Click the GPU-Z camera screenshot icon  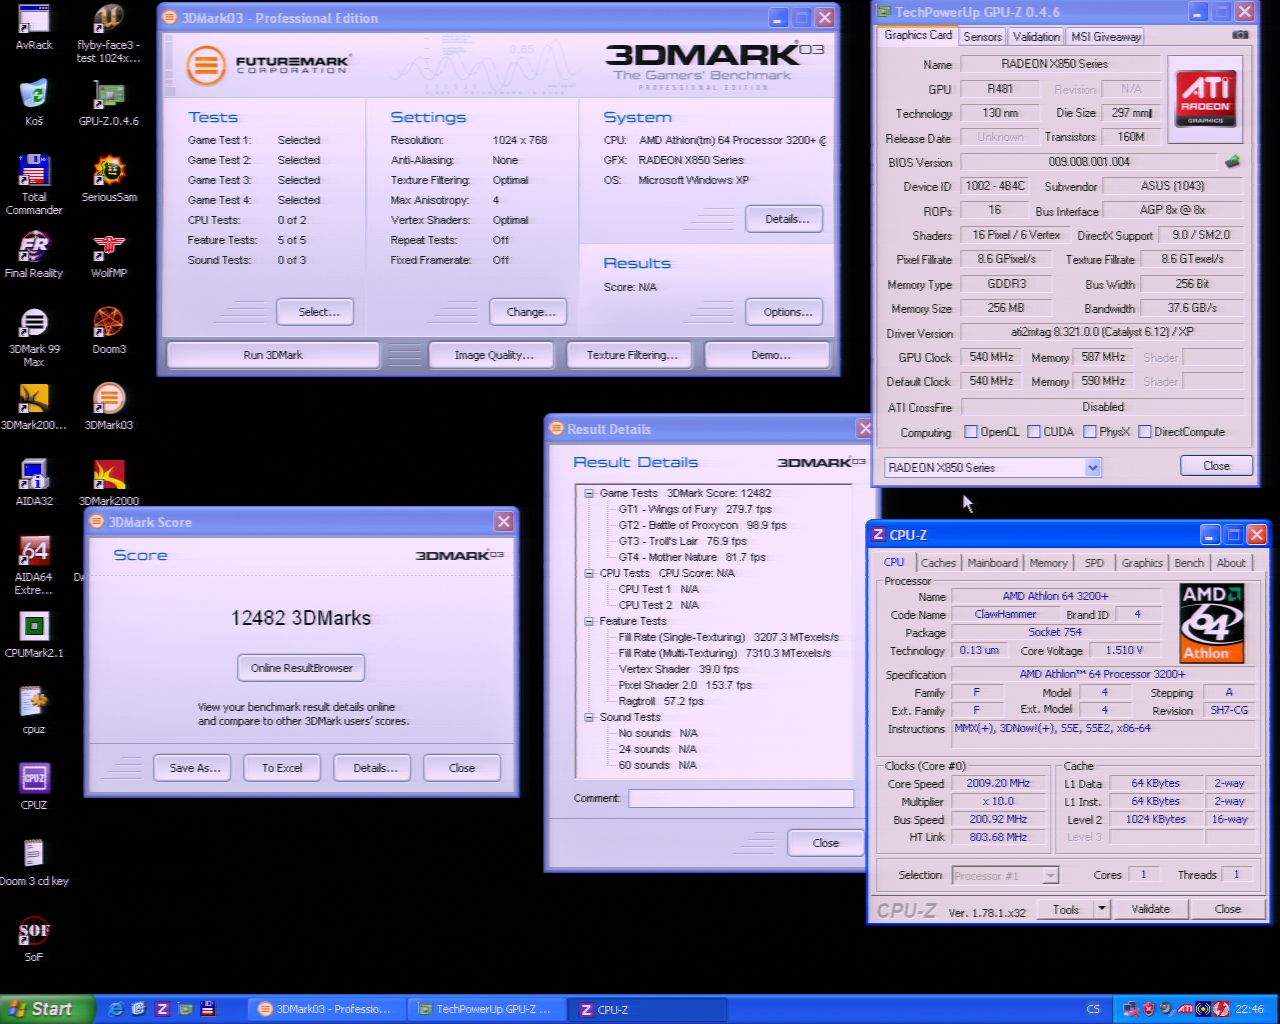[x=1240, y=35]
